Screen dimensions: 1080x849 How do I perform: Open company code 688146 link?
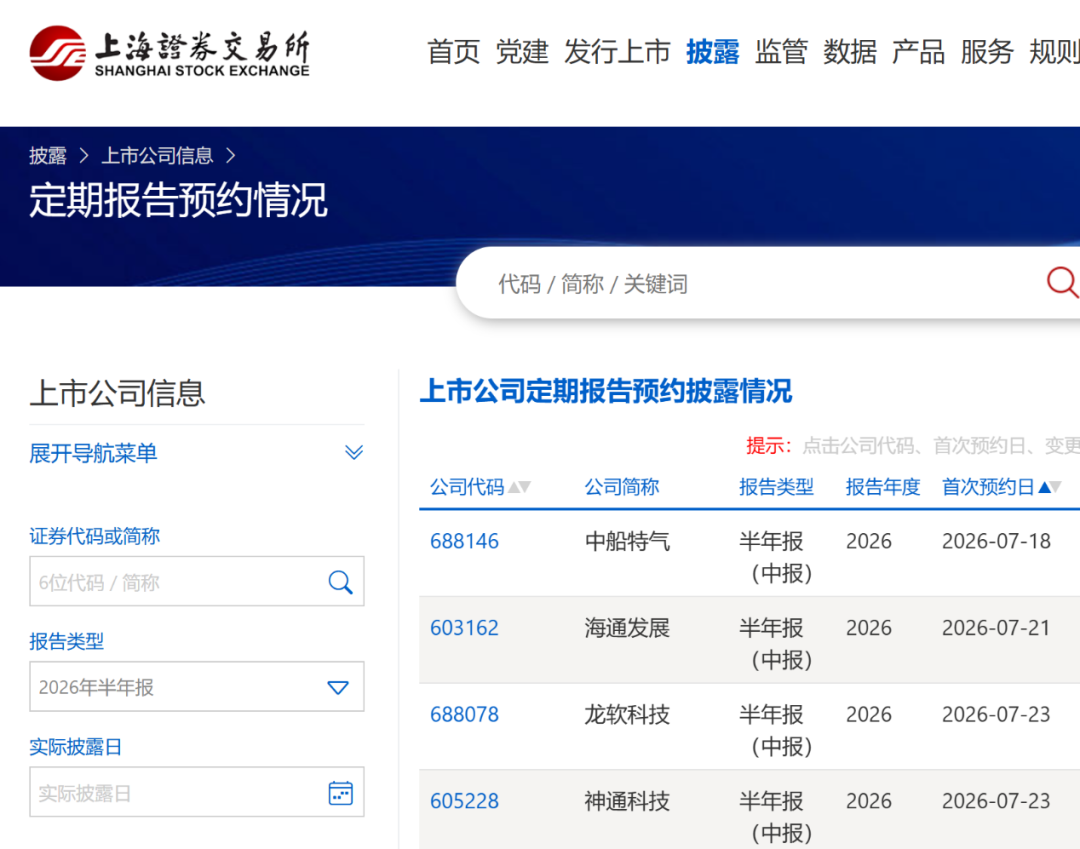point(464,541)
